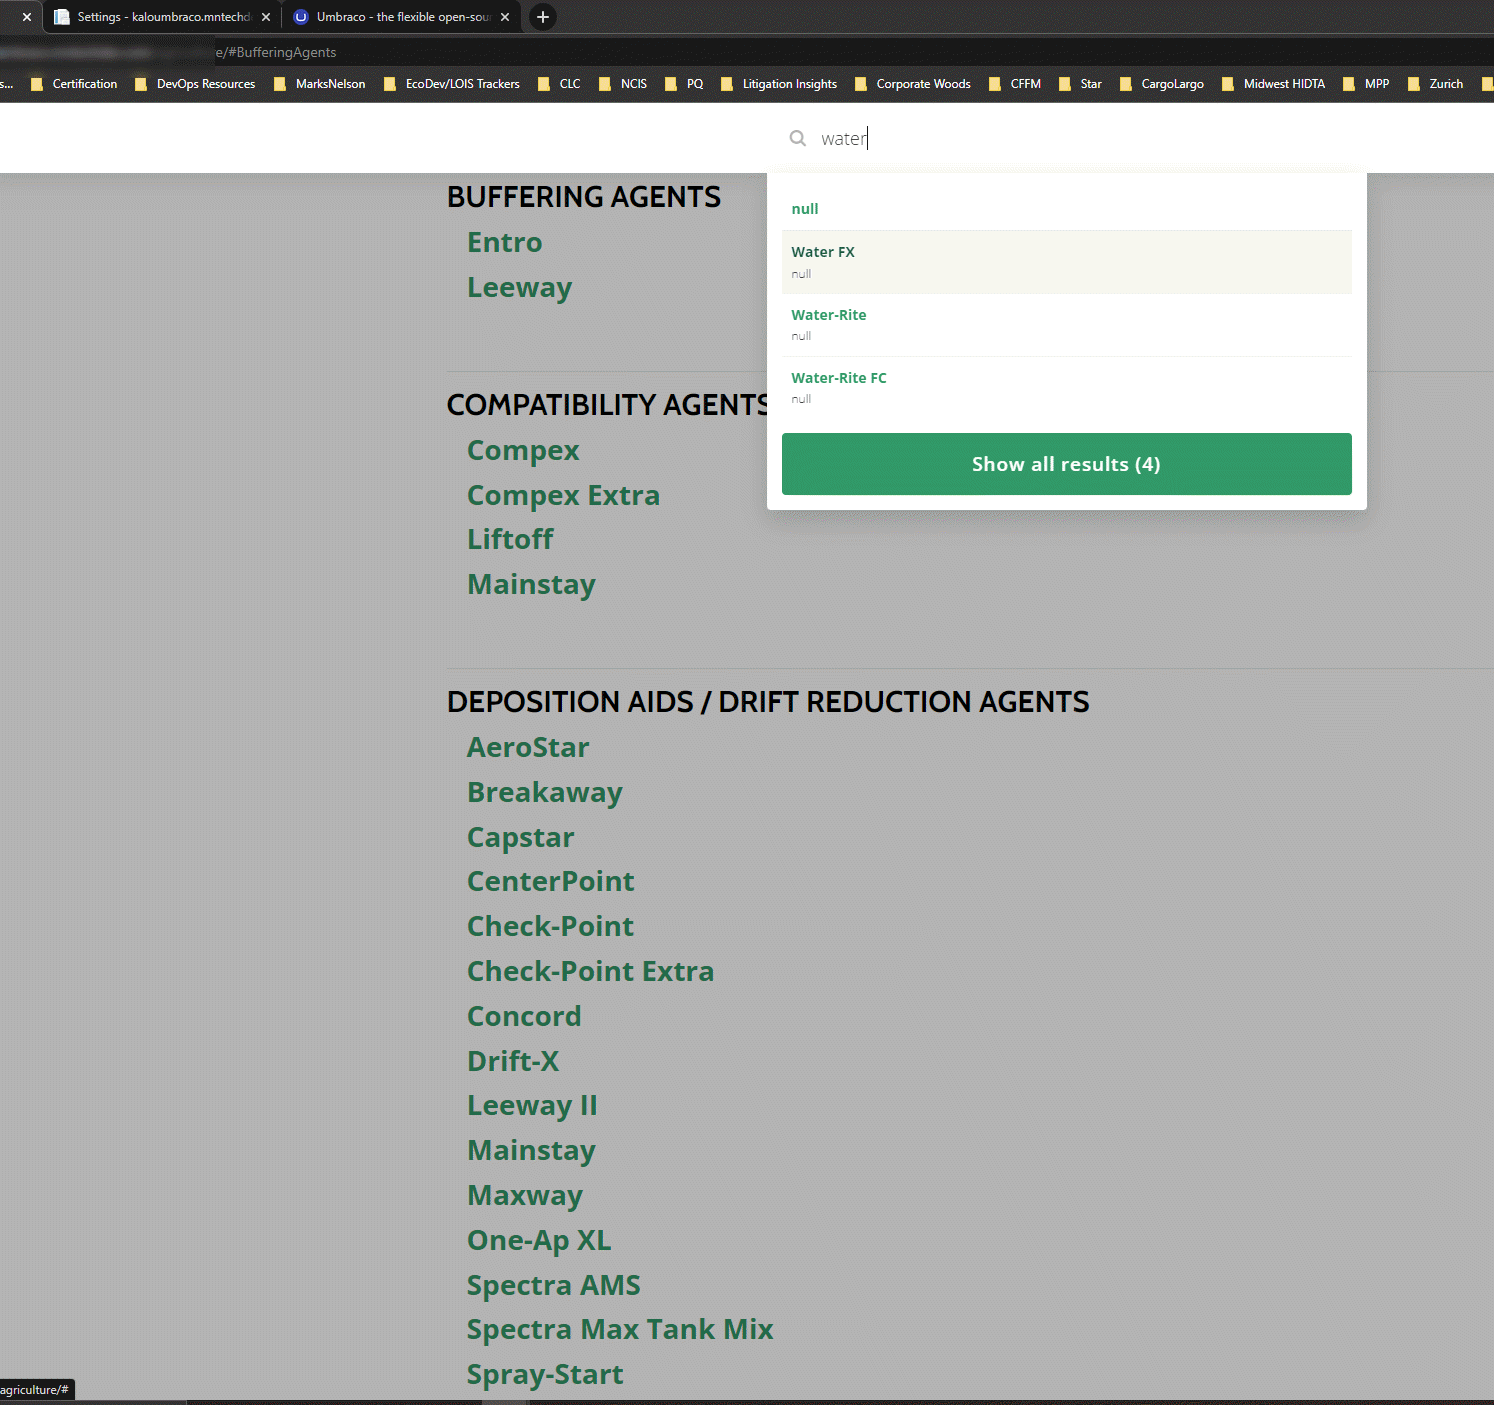Open Mainstay under Compatibility Agents

531,585
